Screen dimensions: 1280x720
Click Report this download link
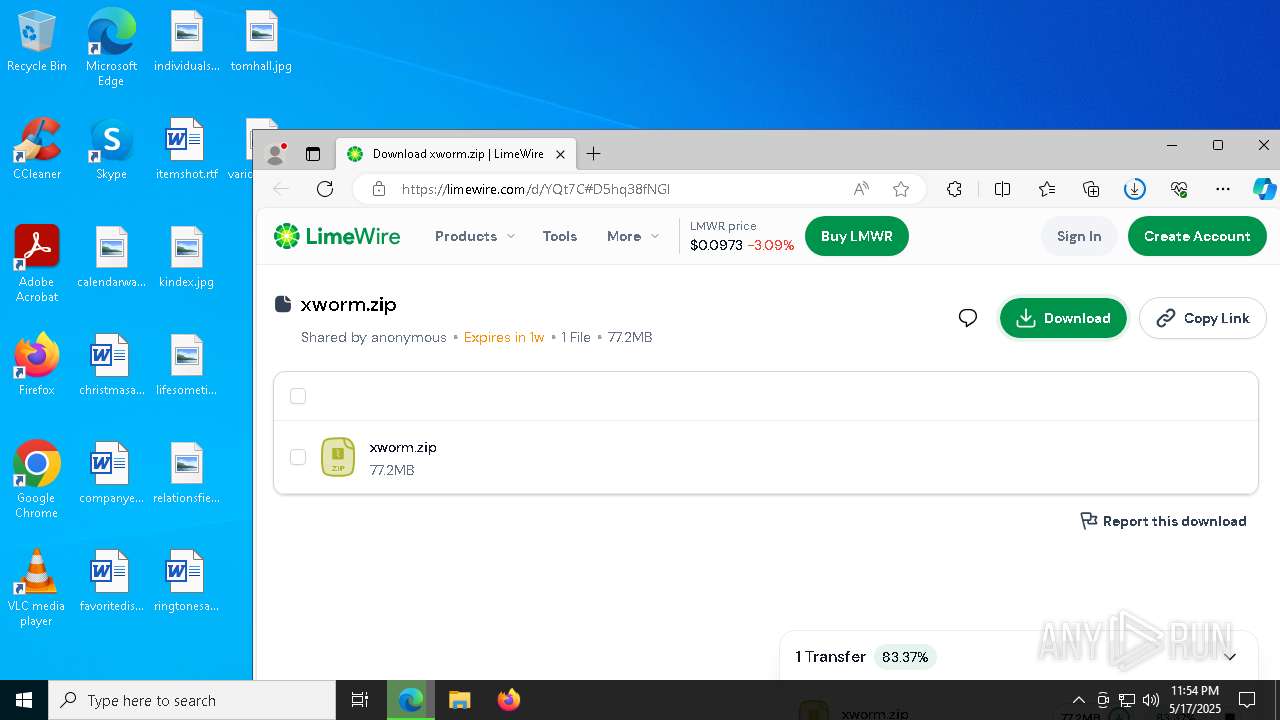[1164, 521]
